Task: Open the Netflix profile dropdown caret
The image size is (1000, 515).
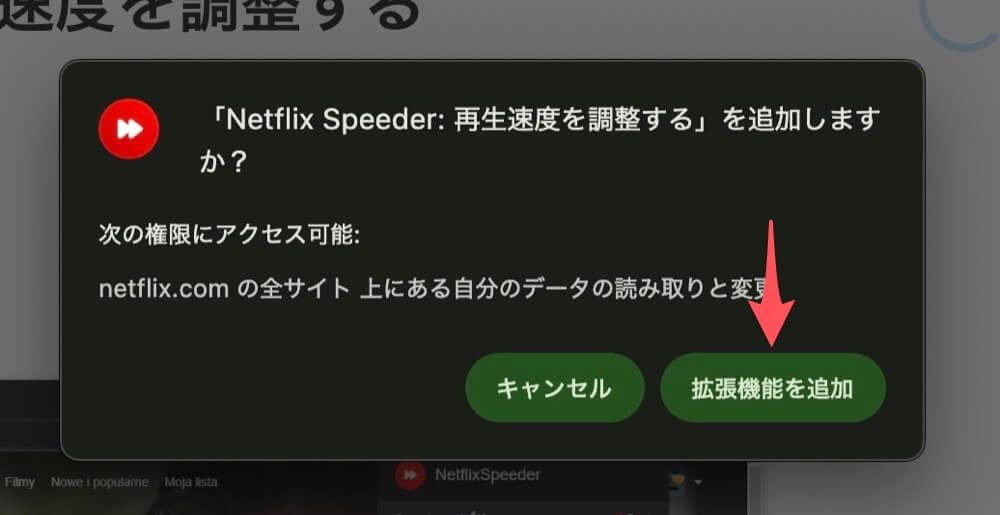Action: [698, 482]
